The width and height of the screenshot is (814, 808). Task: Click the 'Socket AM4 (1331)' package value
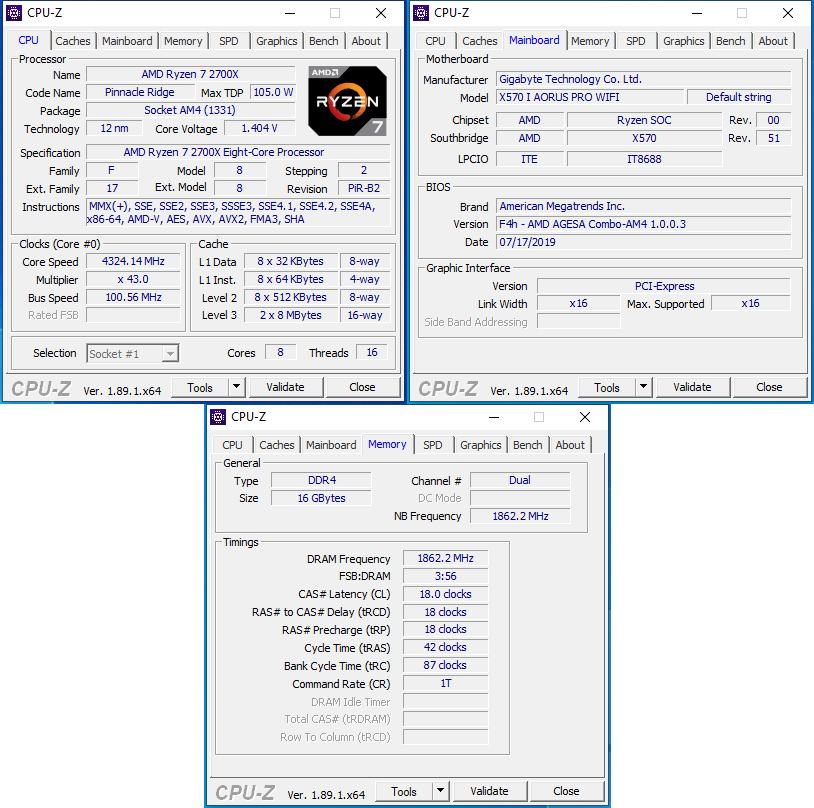(190, 110)
